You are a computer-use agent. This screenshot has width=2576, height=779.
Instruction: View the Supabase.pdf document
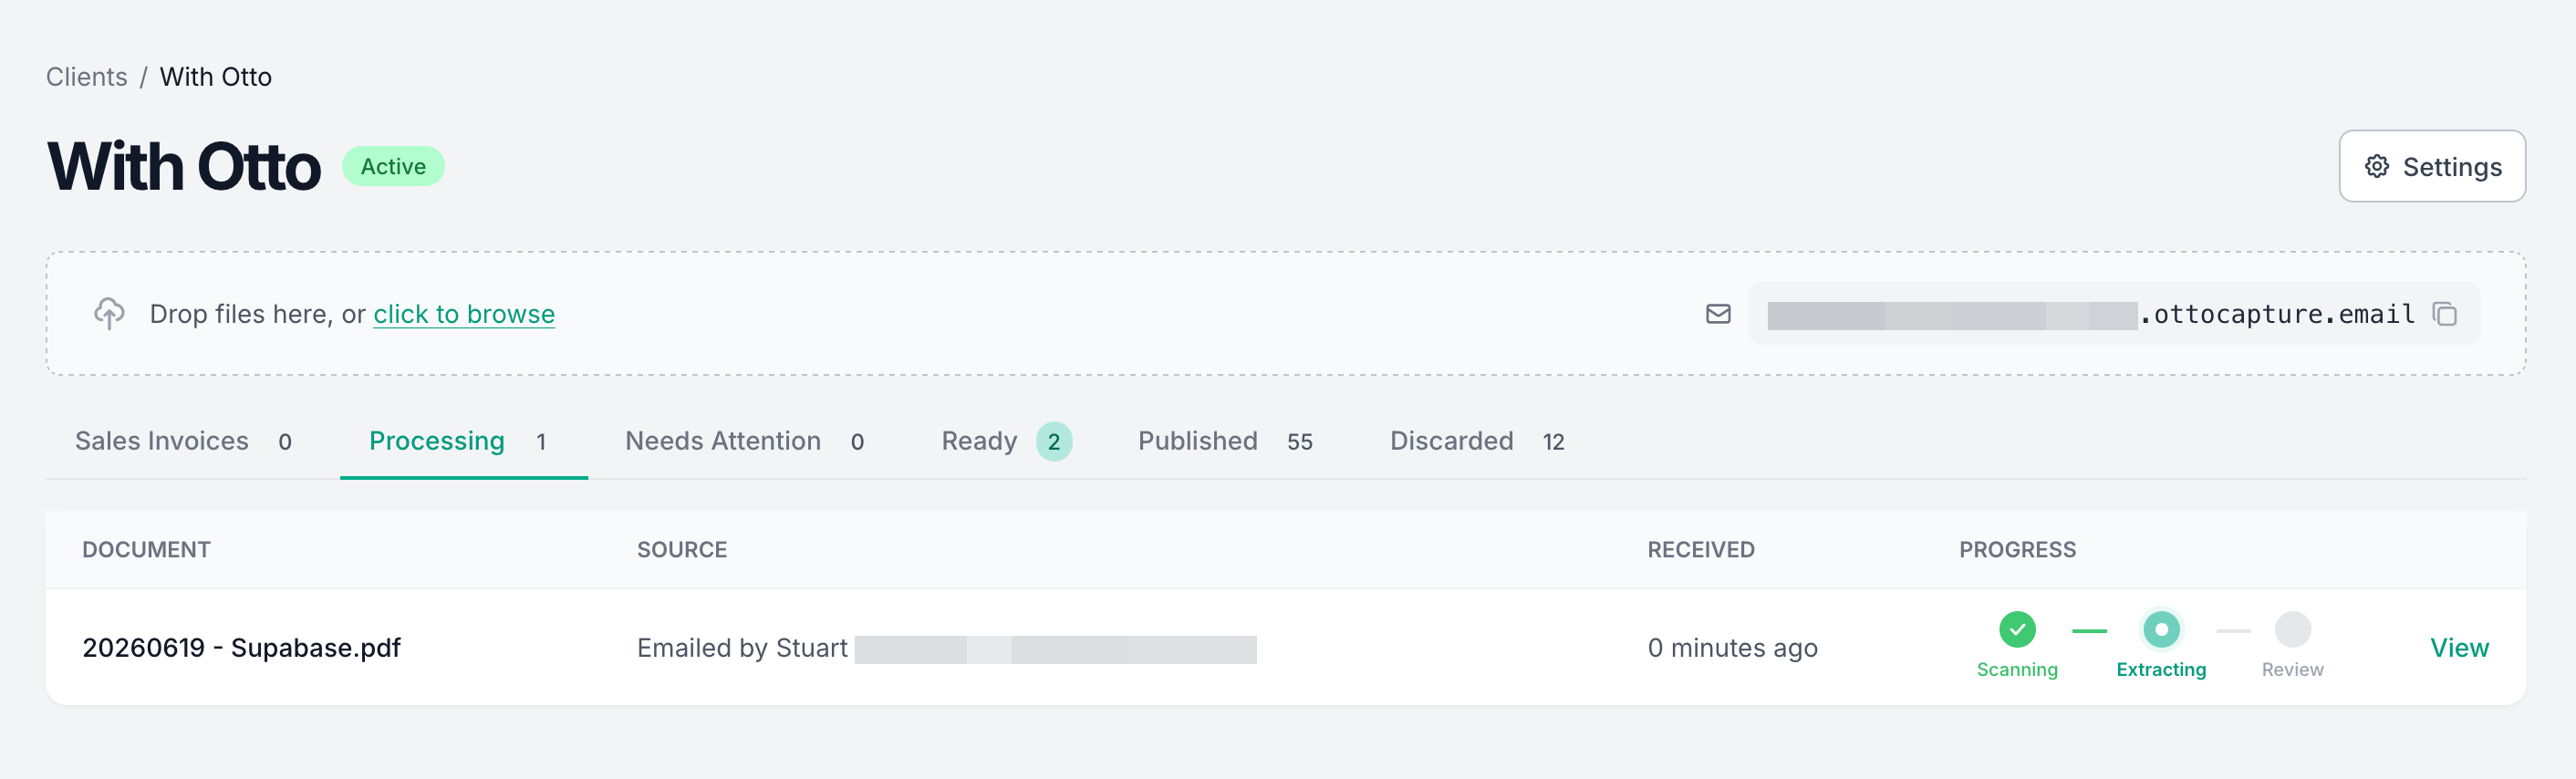tap(2459, 648)
